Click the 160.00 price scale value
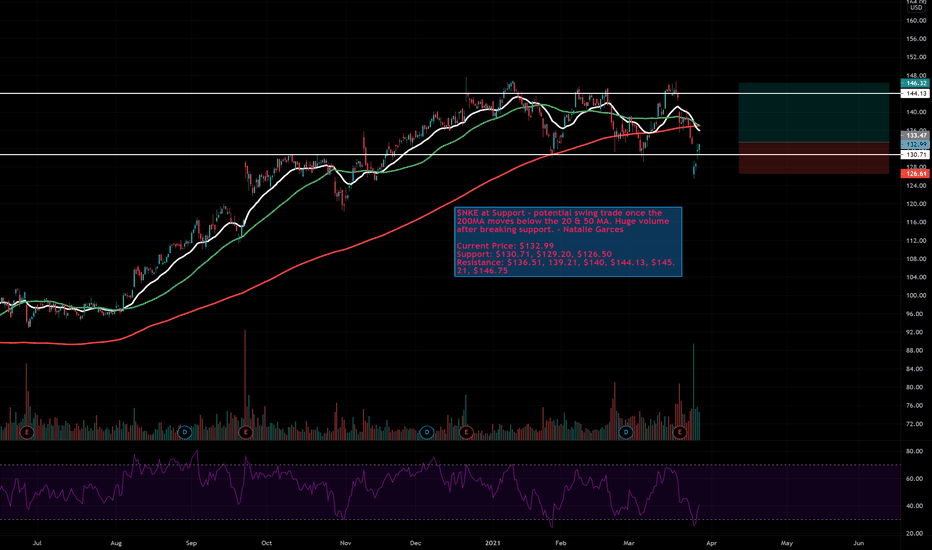This screenshot has width=932, height=550. 916,20
